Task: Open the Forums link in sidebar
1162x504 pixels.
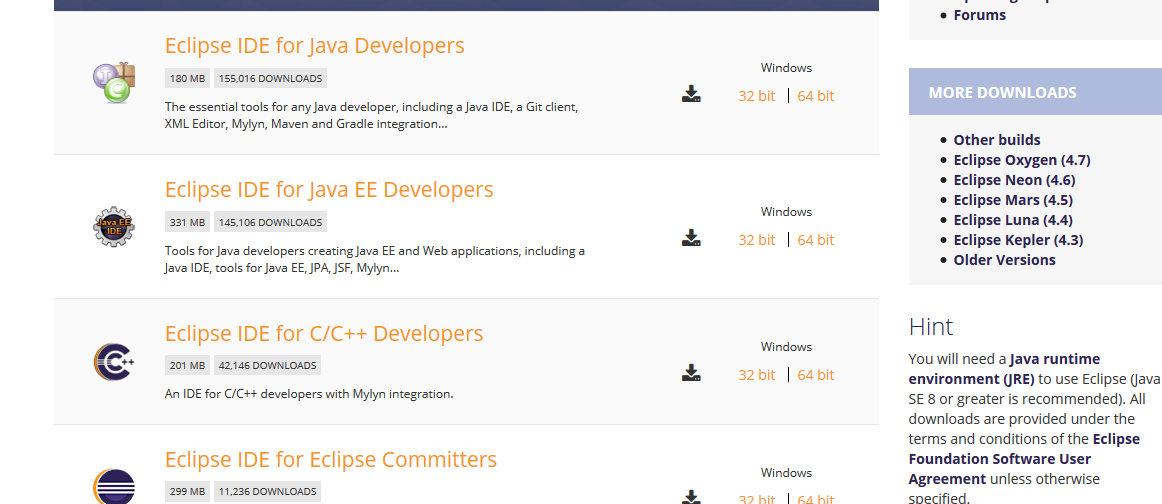Action: click(x=979, y=15)
